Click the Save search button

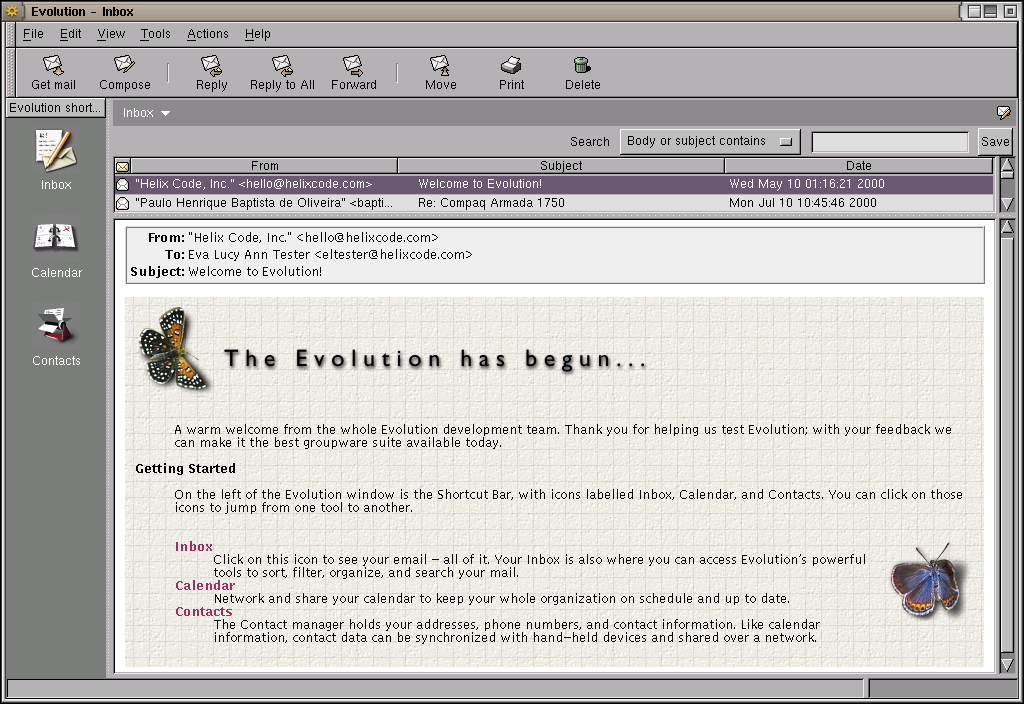pos(994,140)
